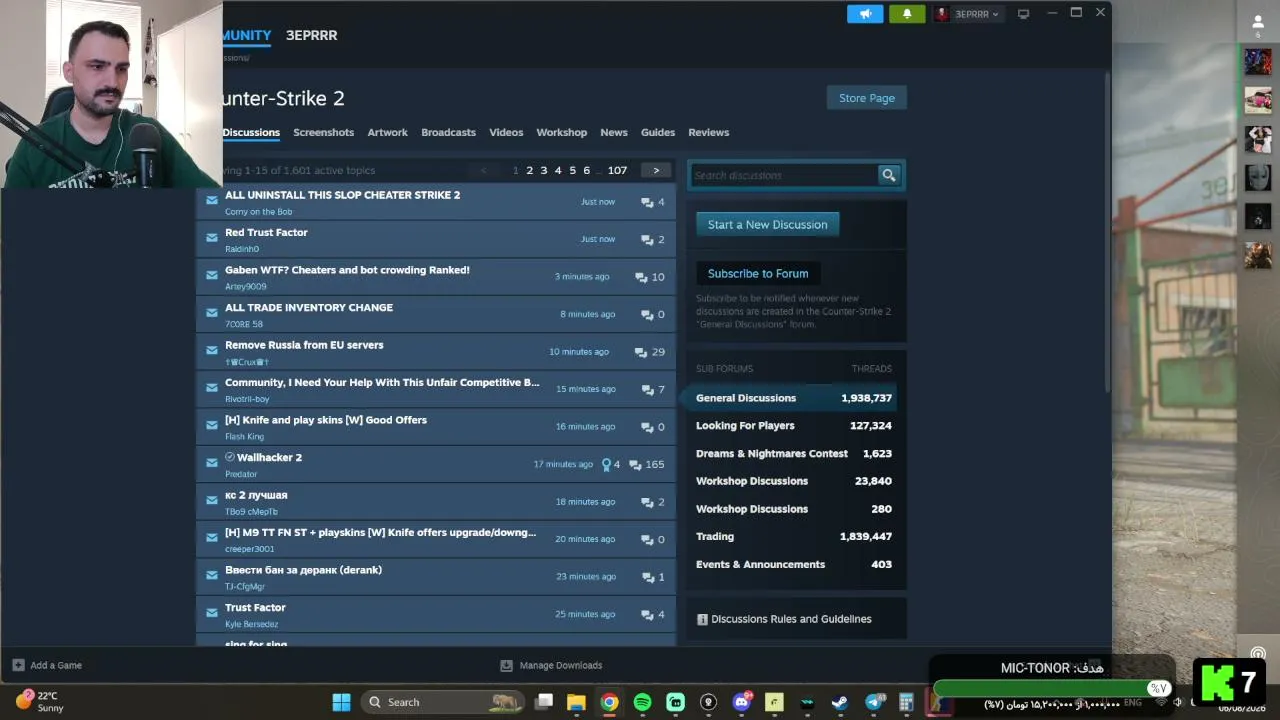Image resolution: width=1280 pixels, height=720 pixels.
Task: Click the taskbar Search box
Action: [442, 702]
